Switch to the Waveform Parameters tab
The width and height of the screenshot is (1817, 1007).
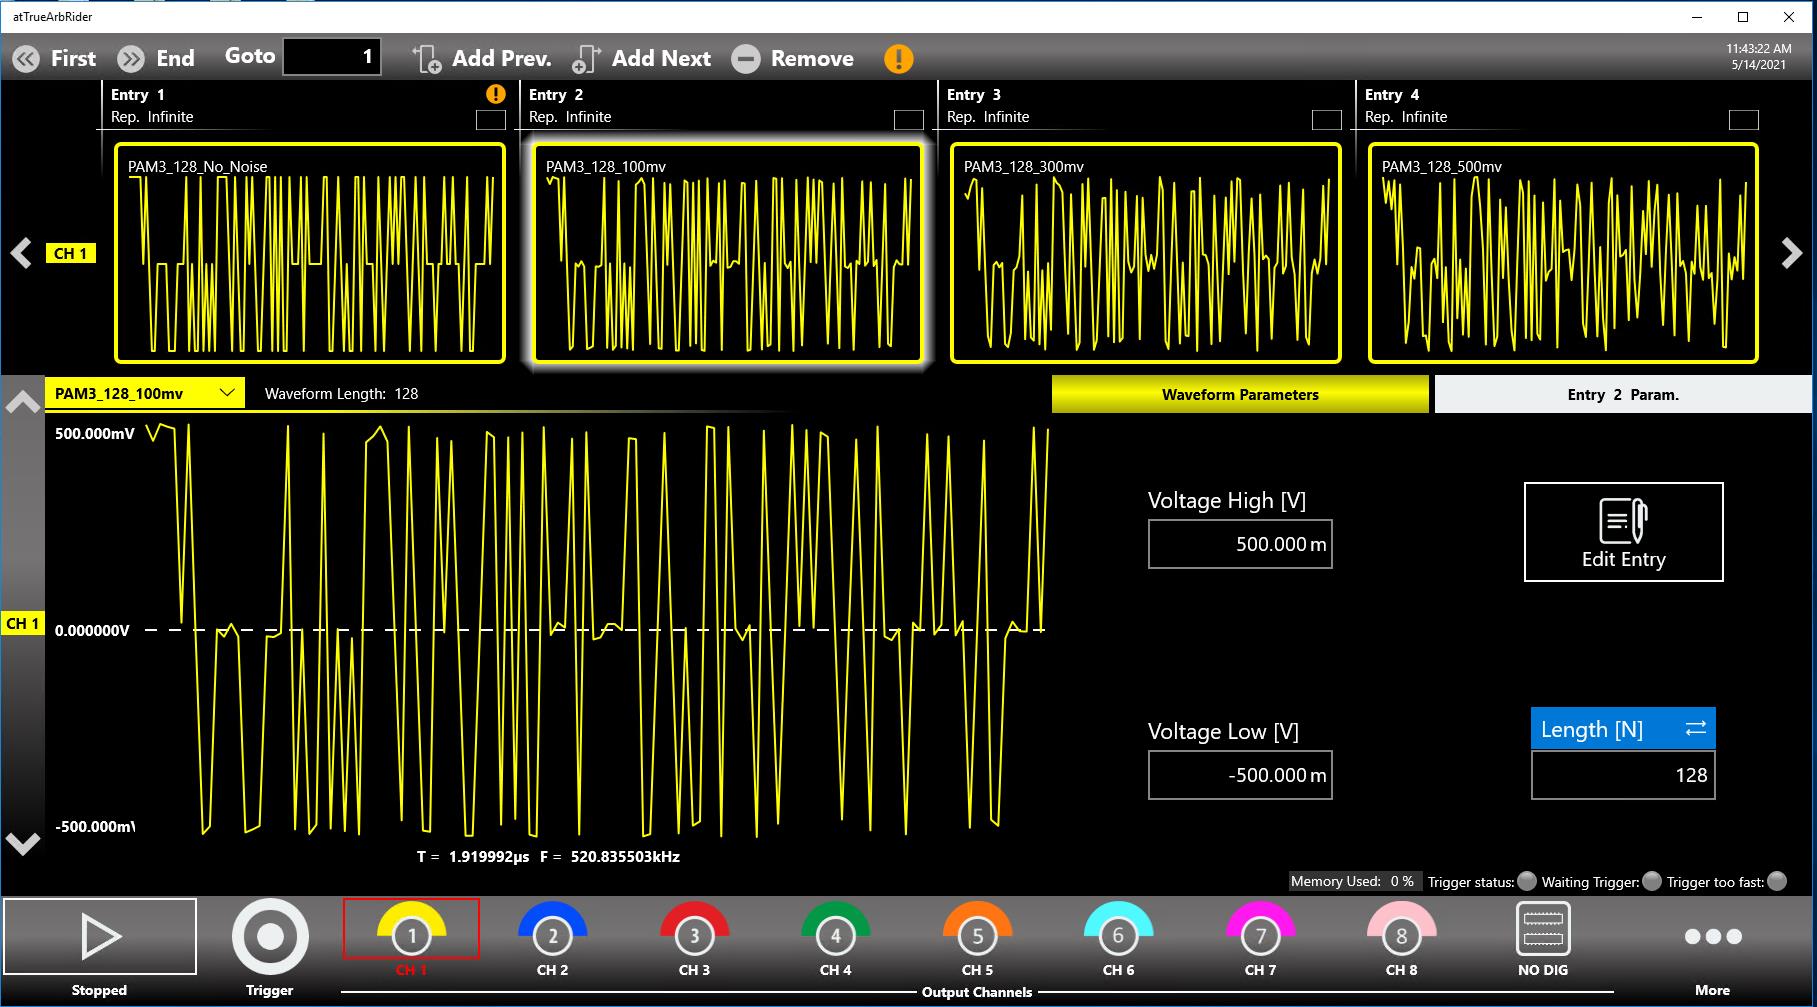pyautogui.click(x=1239, y=395)
